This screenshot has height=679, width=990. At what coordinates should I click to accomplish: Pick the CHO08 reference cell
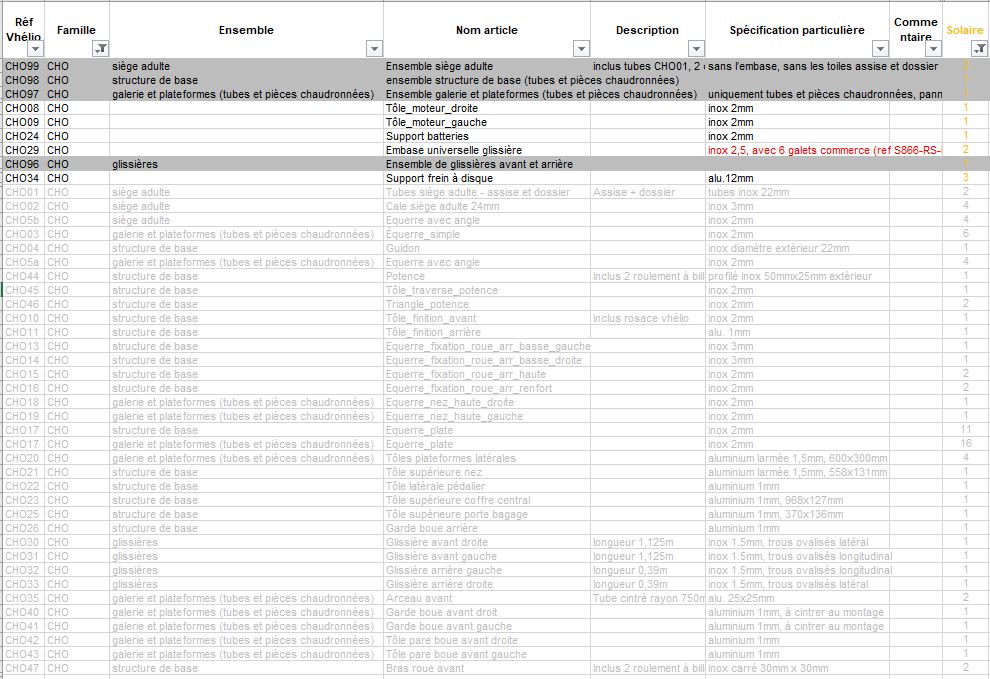23,108
